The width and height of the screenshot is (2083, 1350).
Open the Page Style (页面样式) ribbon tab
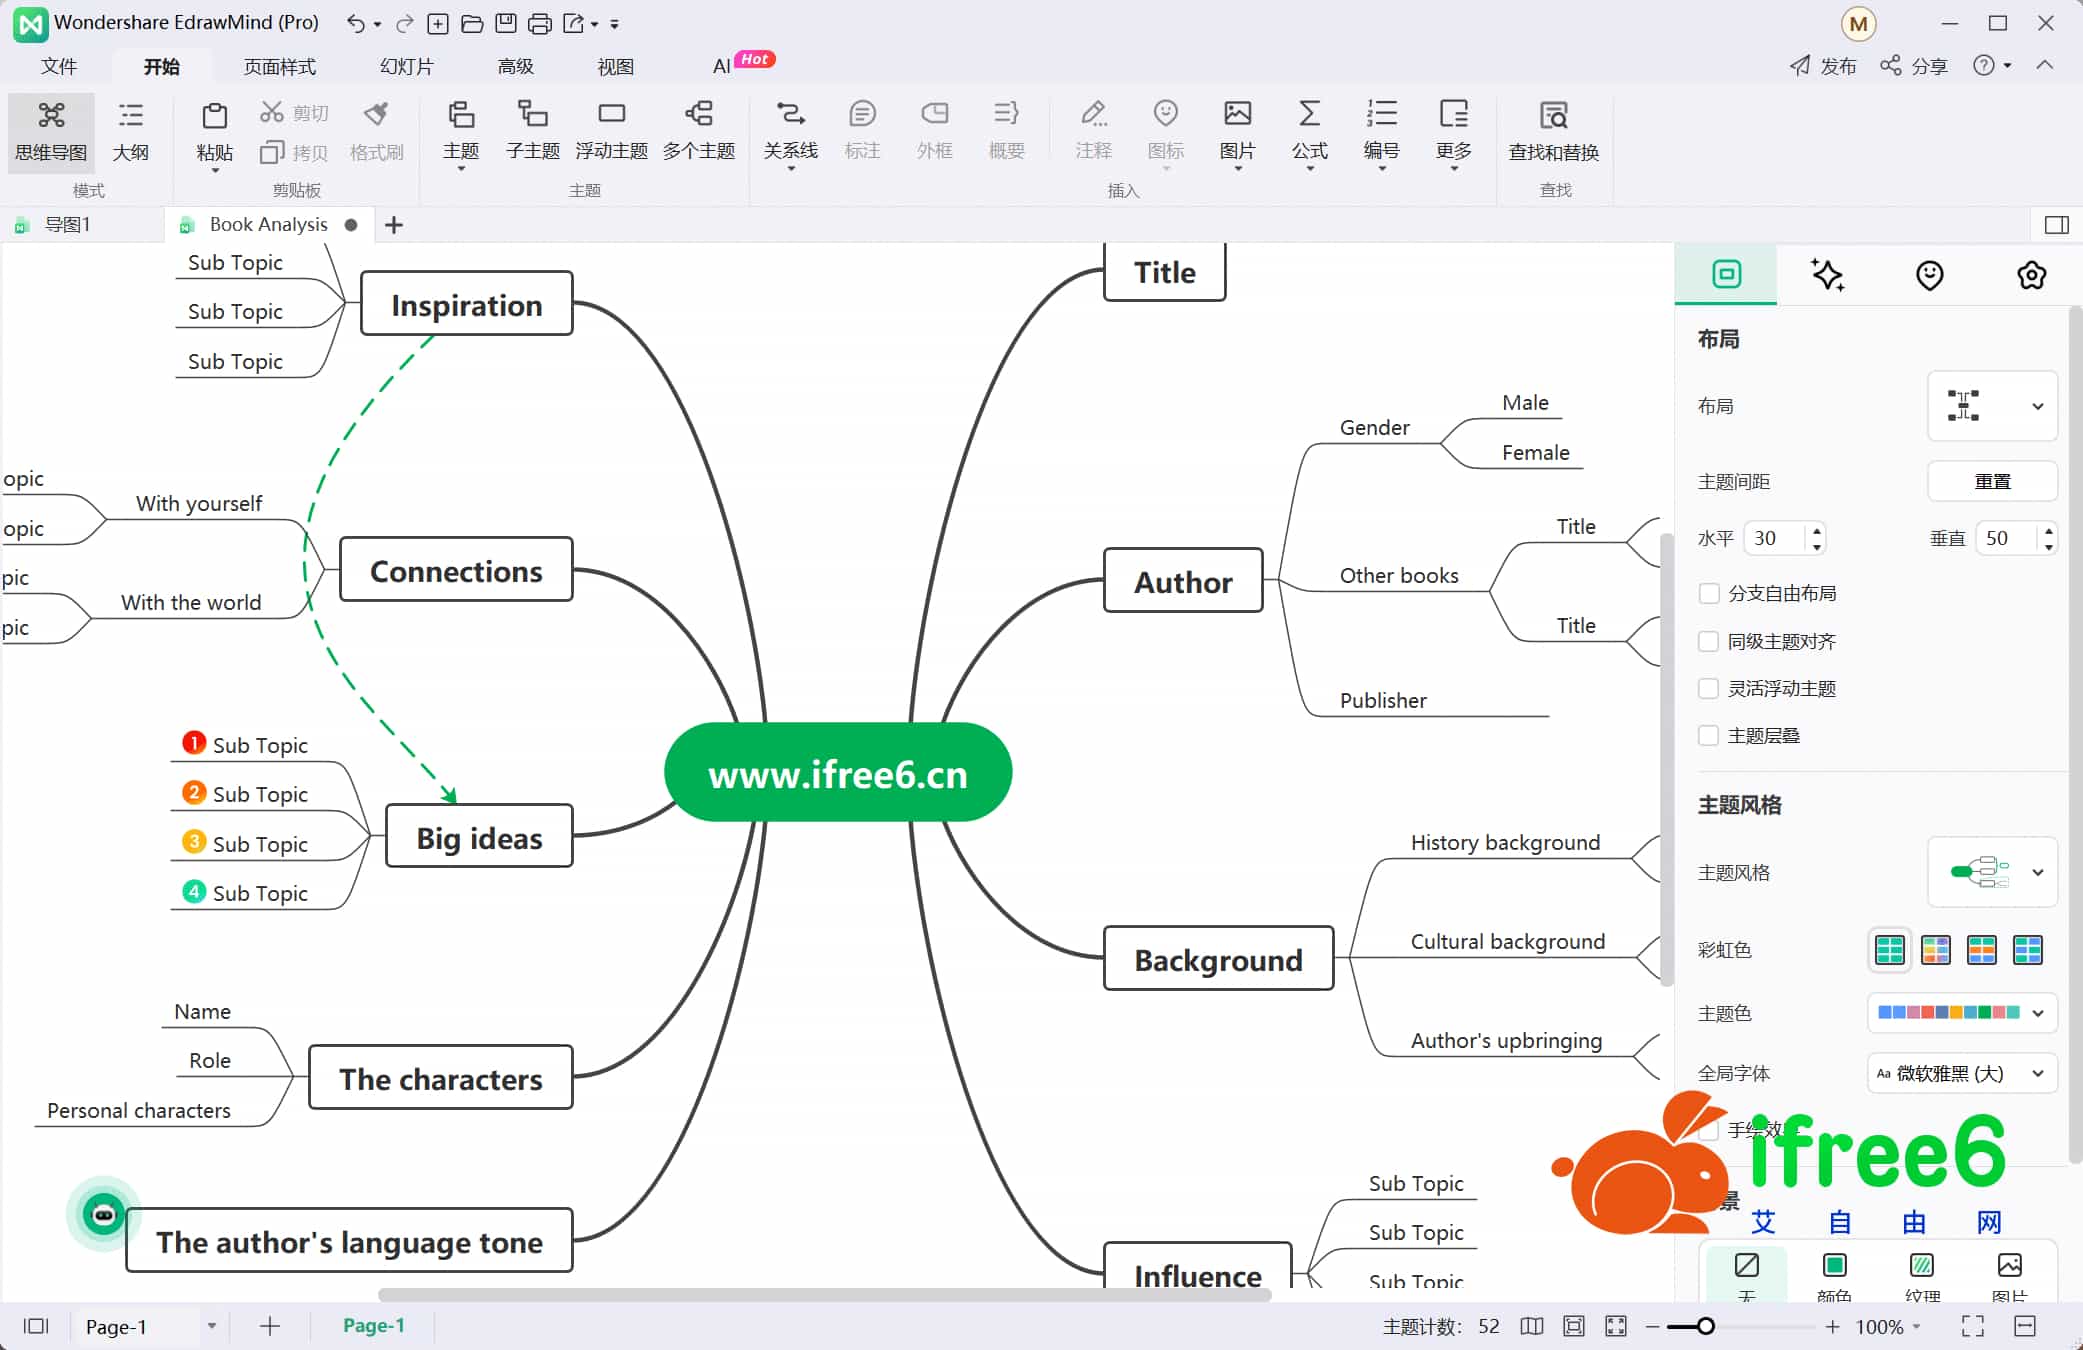[x=279, y=66]
